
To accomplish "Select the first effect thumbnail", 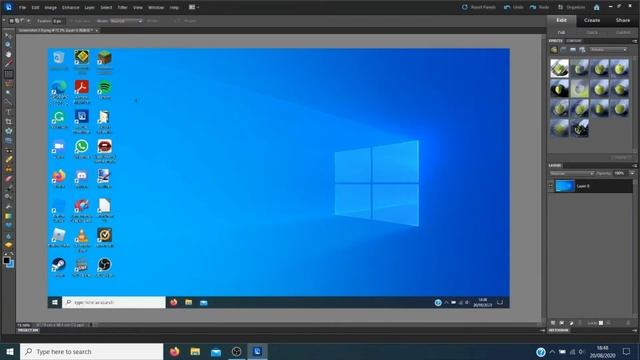I will 559,68.
